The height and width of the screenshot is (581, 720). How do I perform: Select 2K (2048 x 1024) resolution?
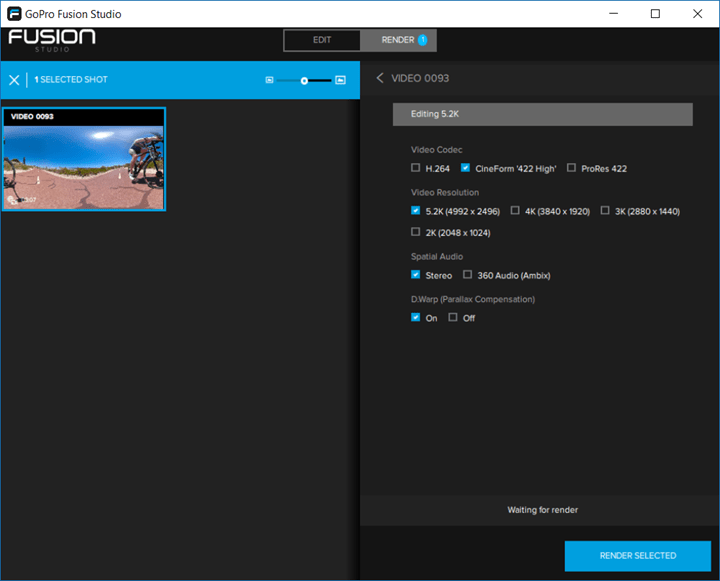pos(416,232)
